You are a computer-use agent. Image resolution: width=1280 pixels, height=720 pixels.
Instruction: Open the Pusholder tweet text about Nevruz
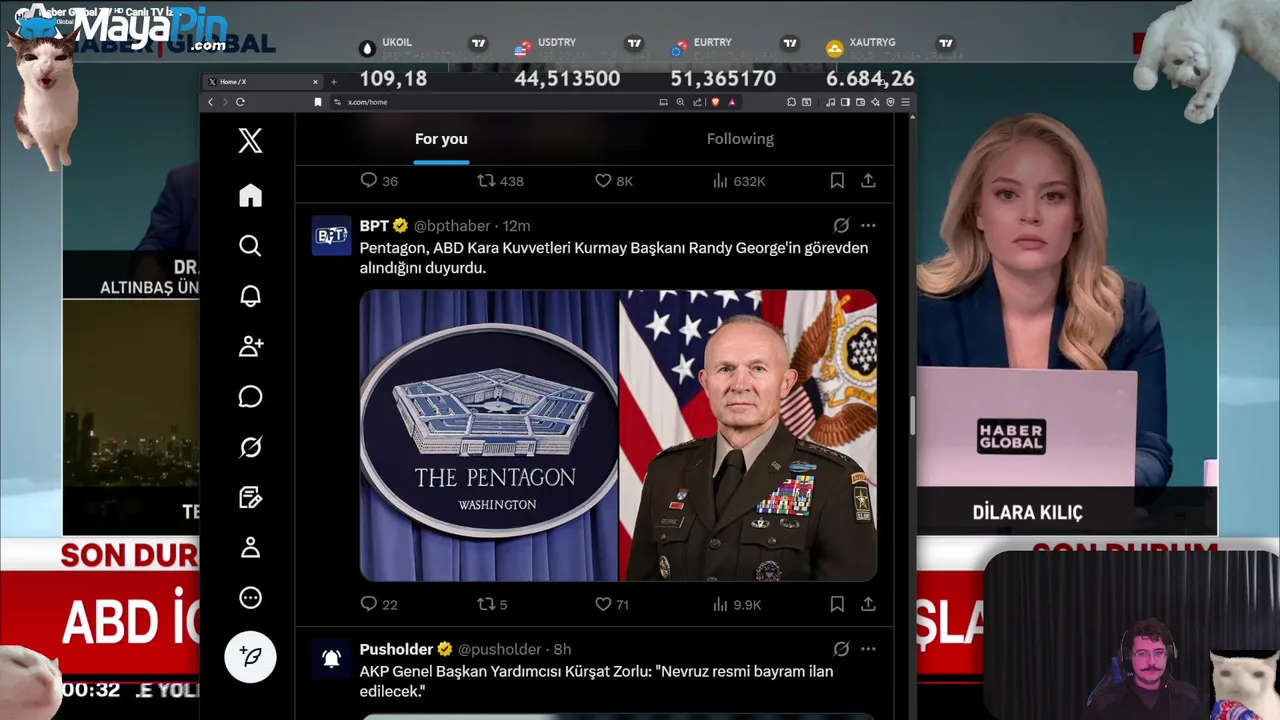click(x=596, y=681)
